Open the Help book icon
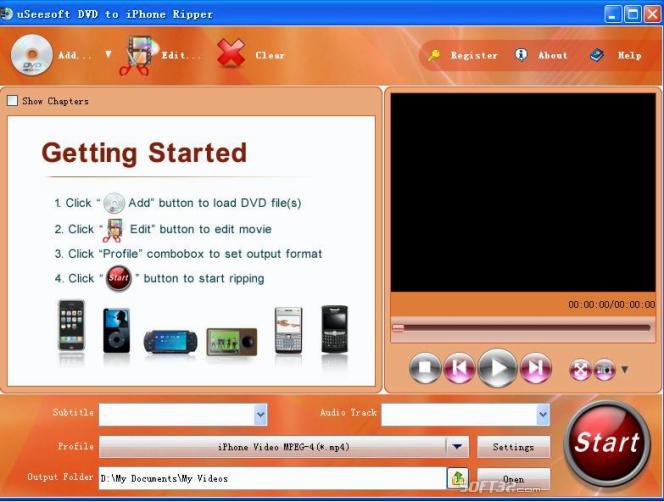Image resolution: width=664 pixels, height=502 pixels. pyautogui.click(x=597, y=55)
